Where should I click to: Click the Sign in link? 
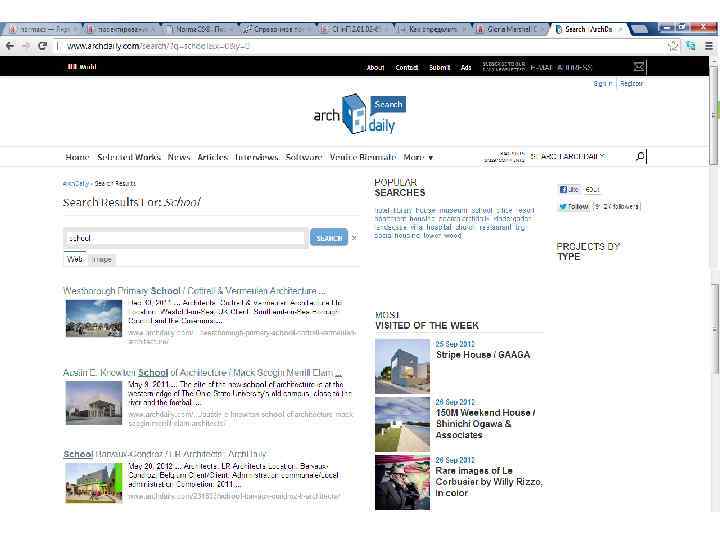tap(602, 84)
